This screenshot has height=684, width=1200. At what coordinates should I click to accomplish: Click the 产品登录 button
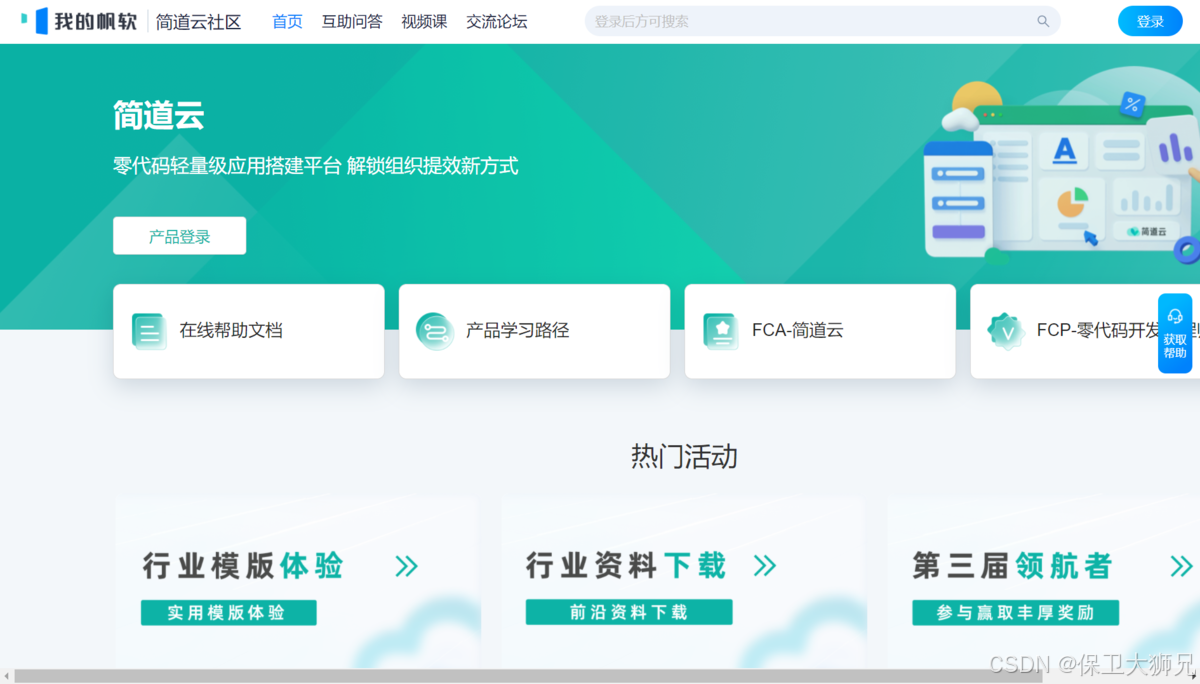coord(180,236)
